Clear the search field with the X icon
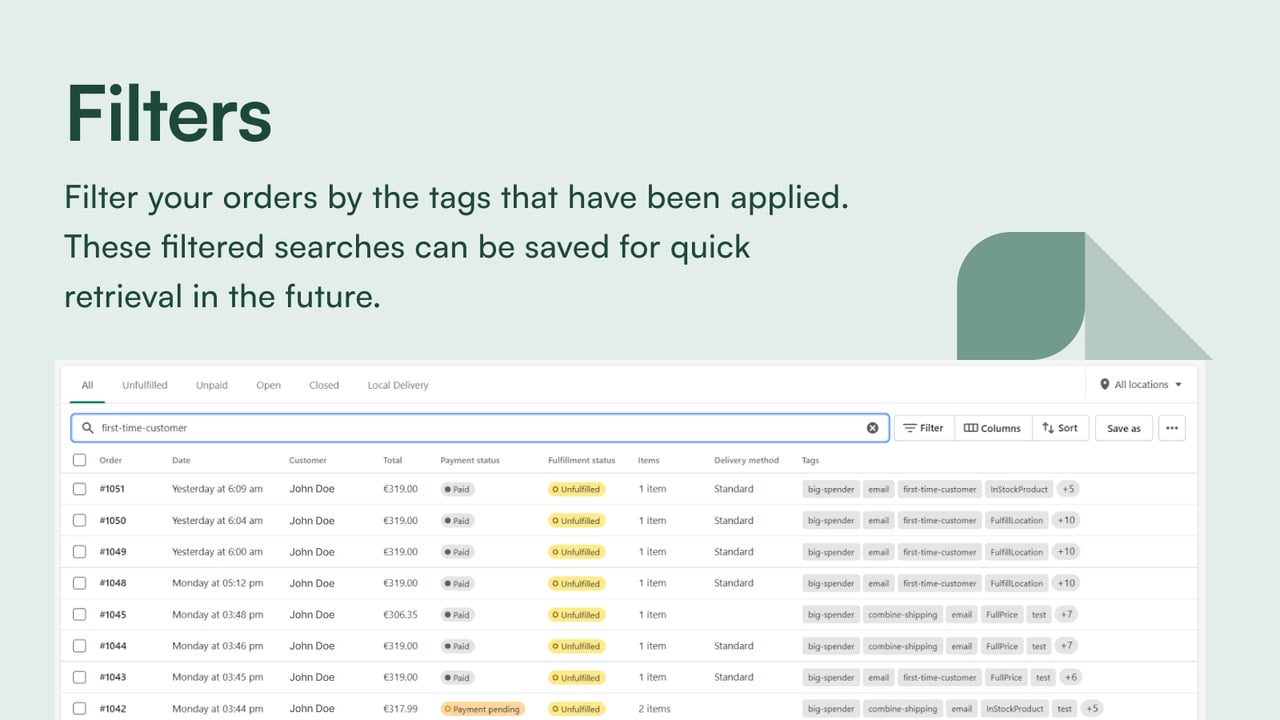The image size is (1280, 720). (x=872, y=428)
